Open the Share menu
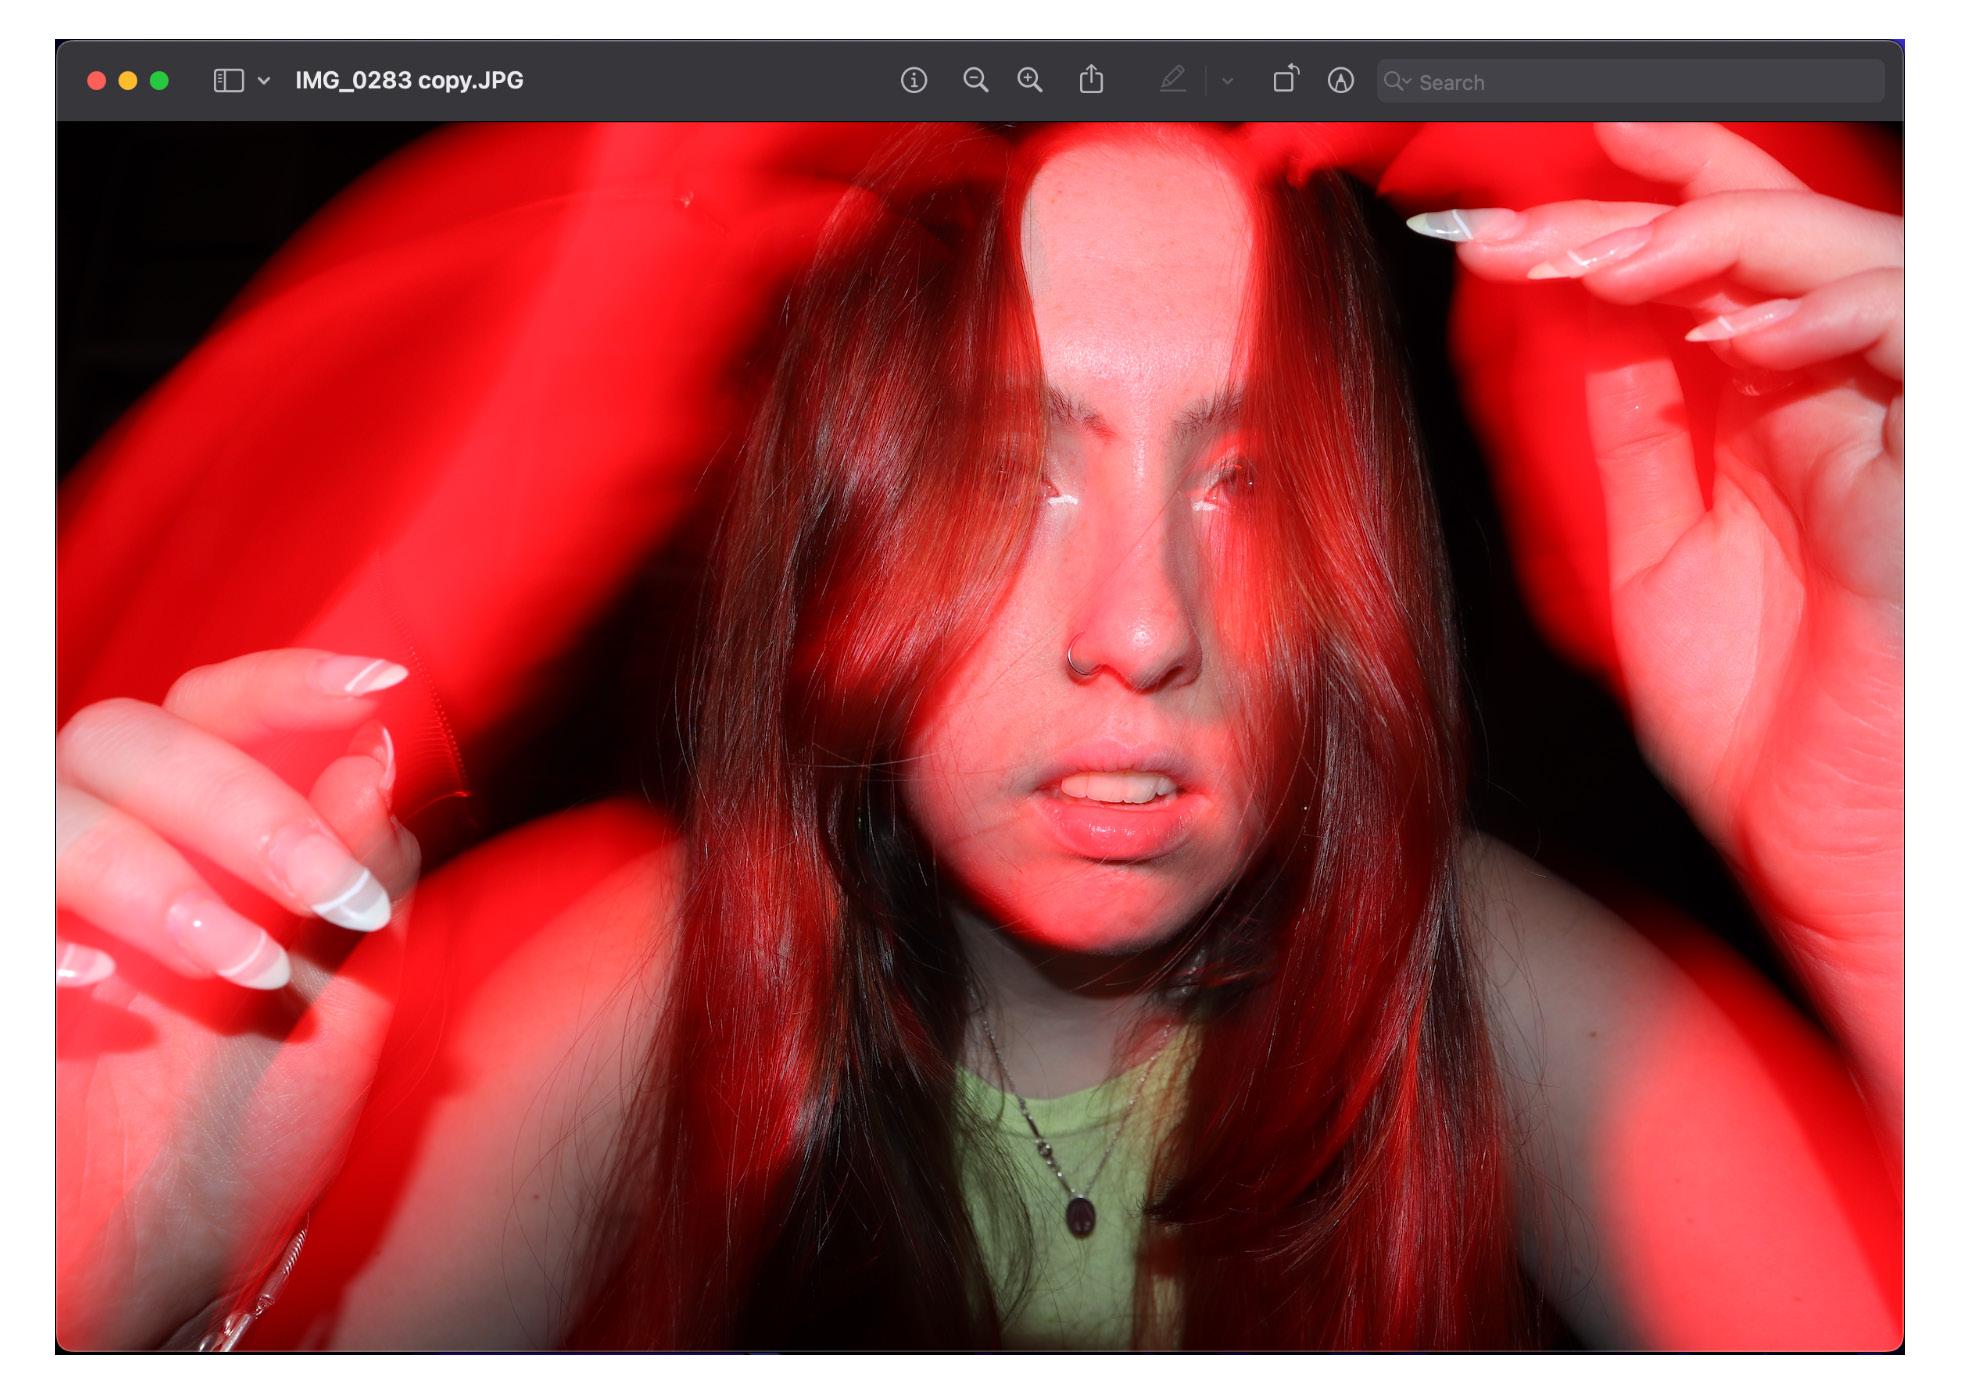The image size is (1972, 1388). point(1091,80)
